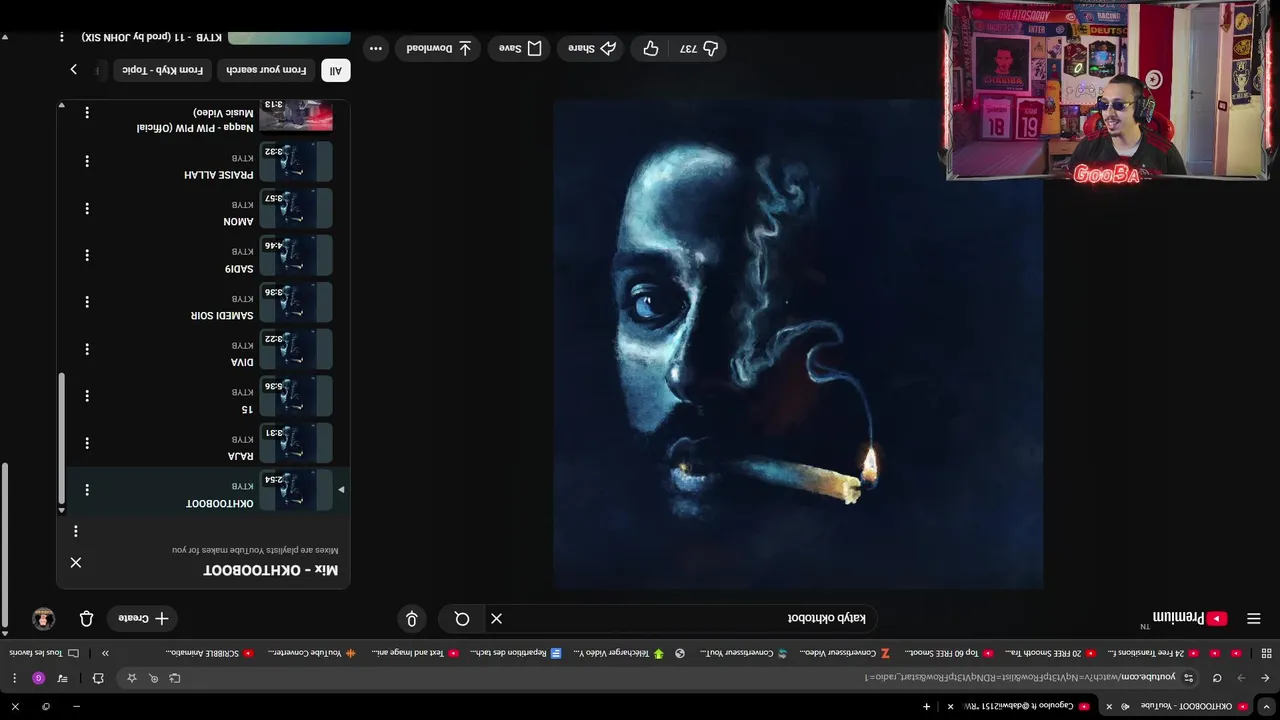Open the mix panel three-dot options menu
Screen dimensions: 1280x720
tap(76, 532)
